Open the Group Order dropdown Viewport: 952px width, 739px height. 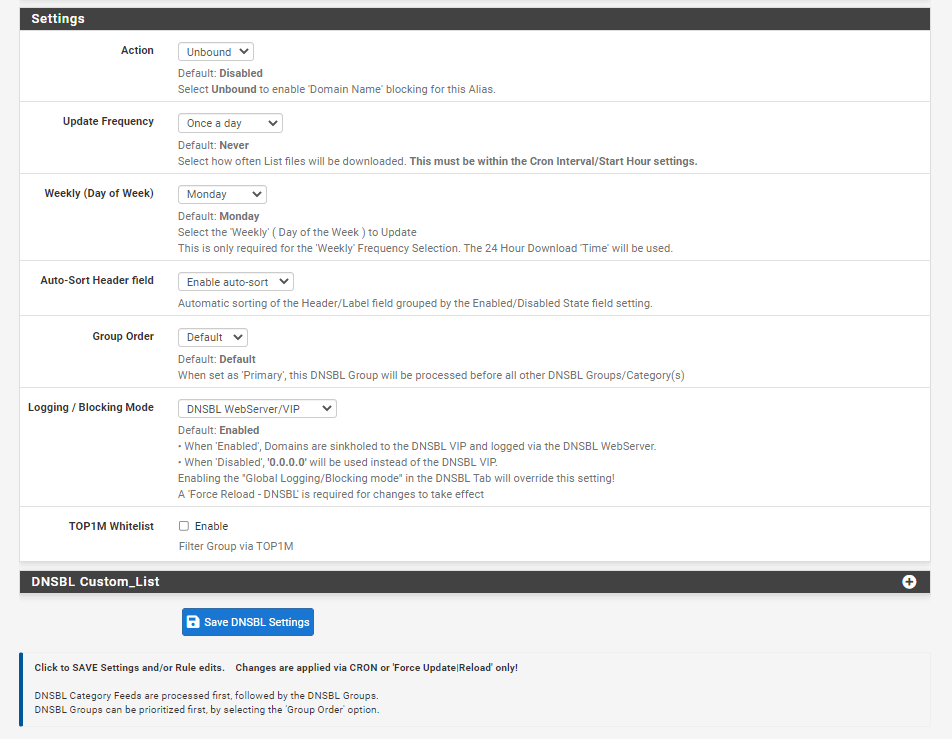point(212,337)
